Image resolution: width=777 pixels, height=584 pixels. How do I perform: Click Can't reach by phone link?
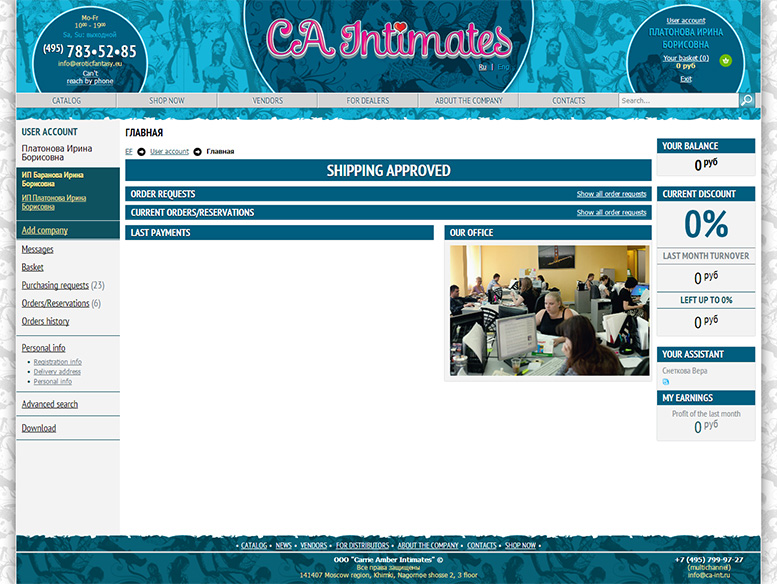pos(90,77)
